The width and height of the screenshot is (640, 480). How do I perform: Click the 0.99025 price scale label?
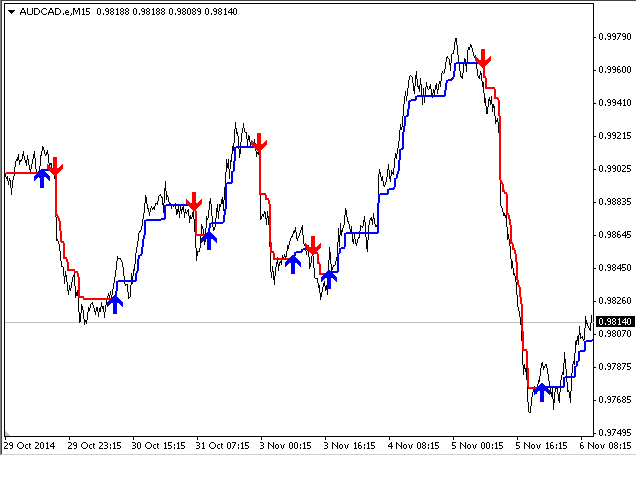(x=615, y=169)
